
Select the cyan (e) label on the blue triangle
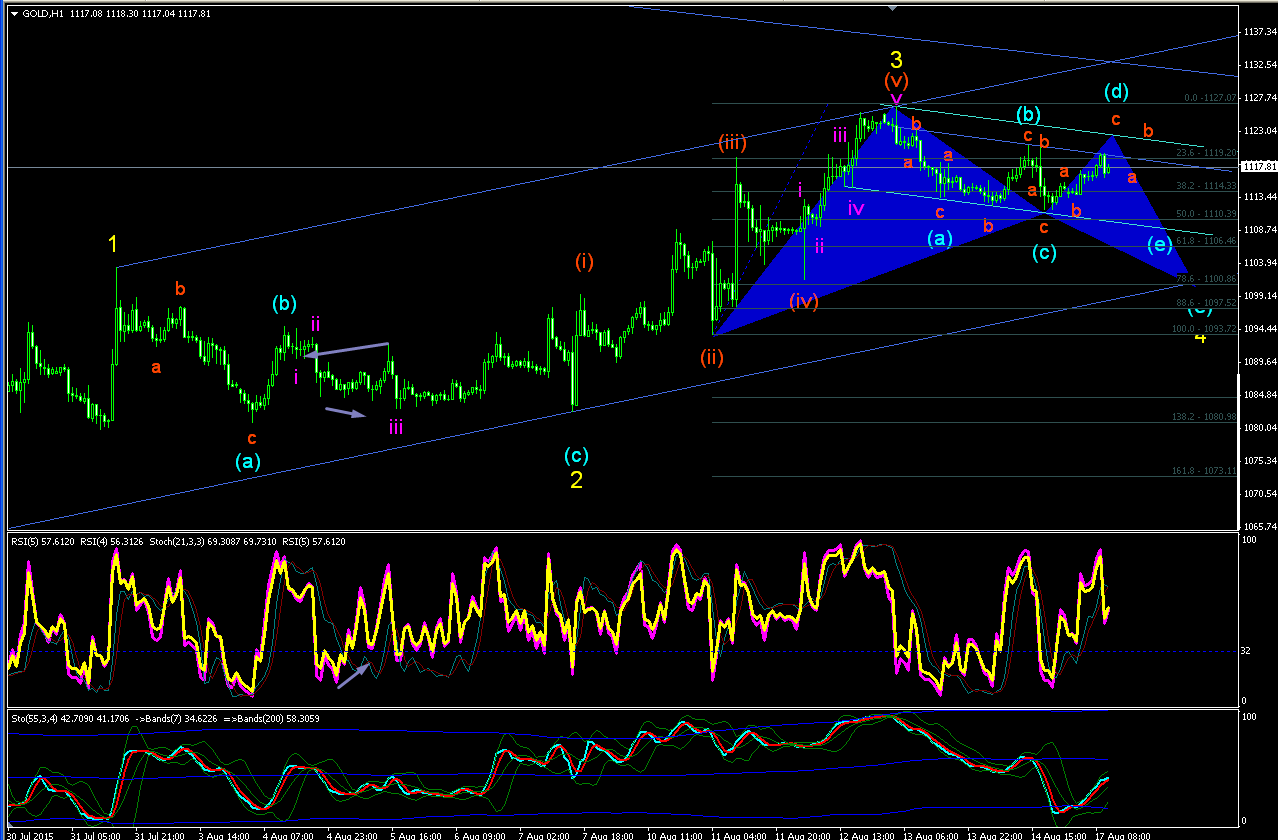(x=1160, y=243)
